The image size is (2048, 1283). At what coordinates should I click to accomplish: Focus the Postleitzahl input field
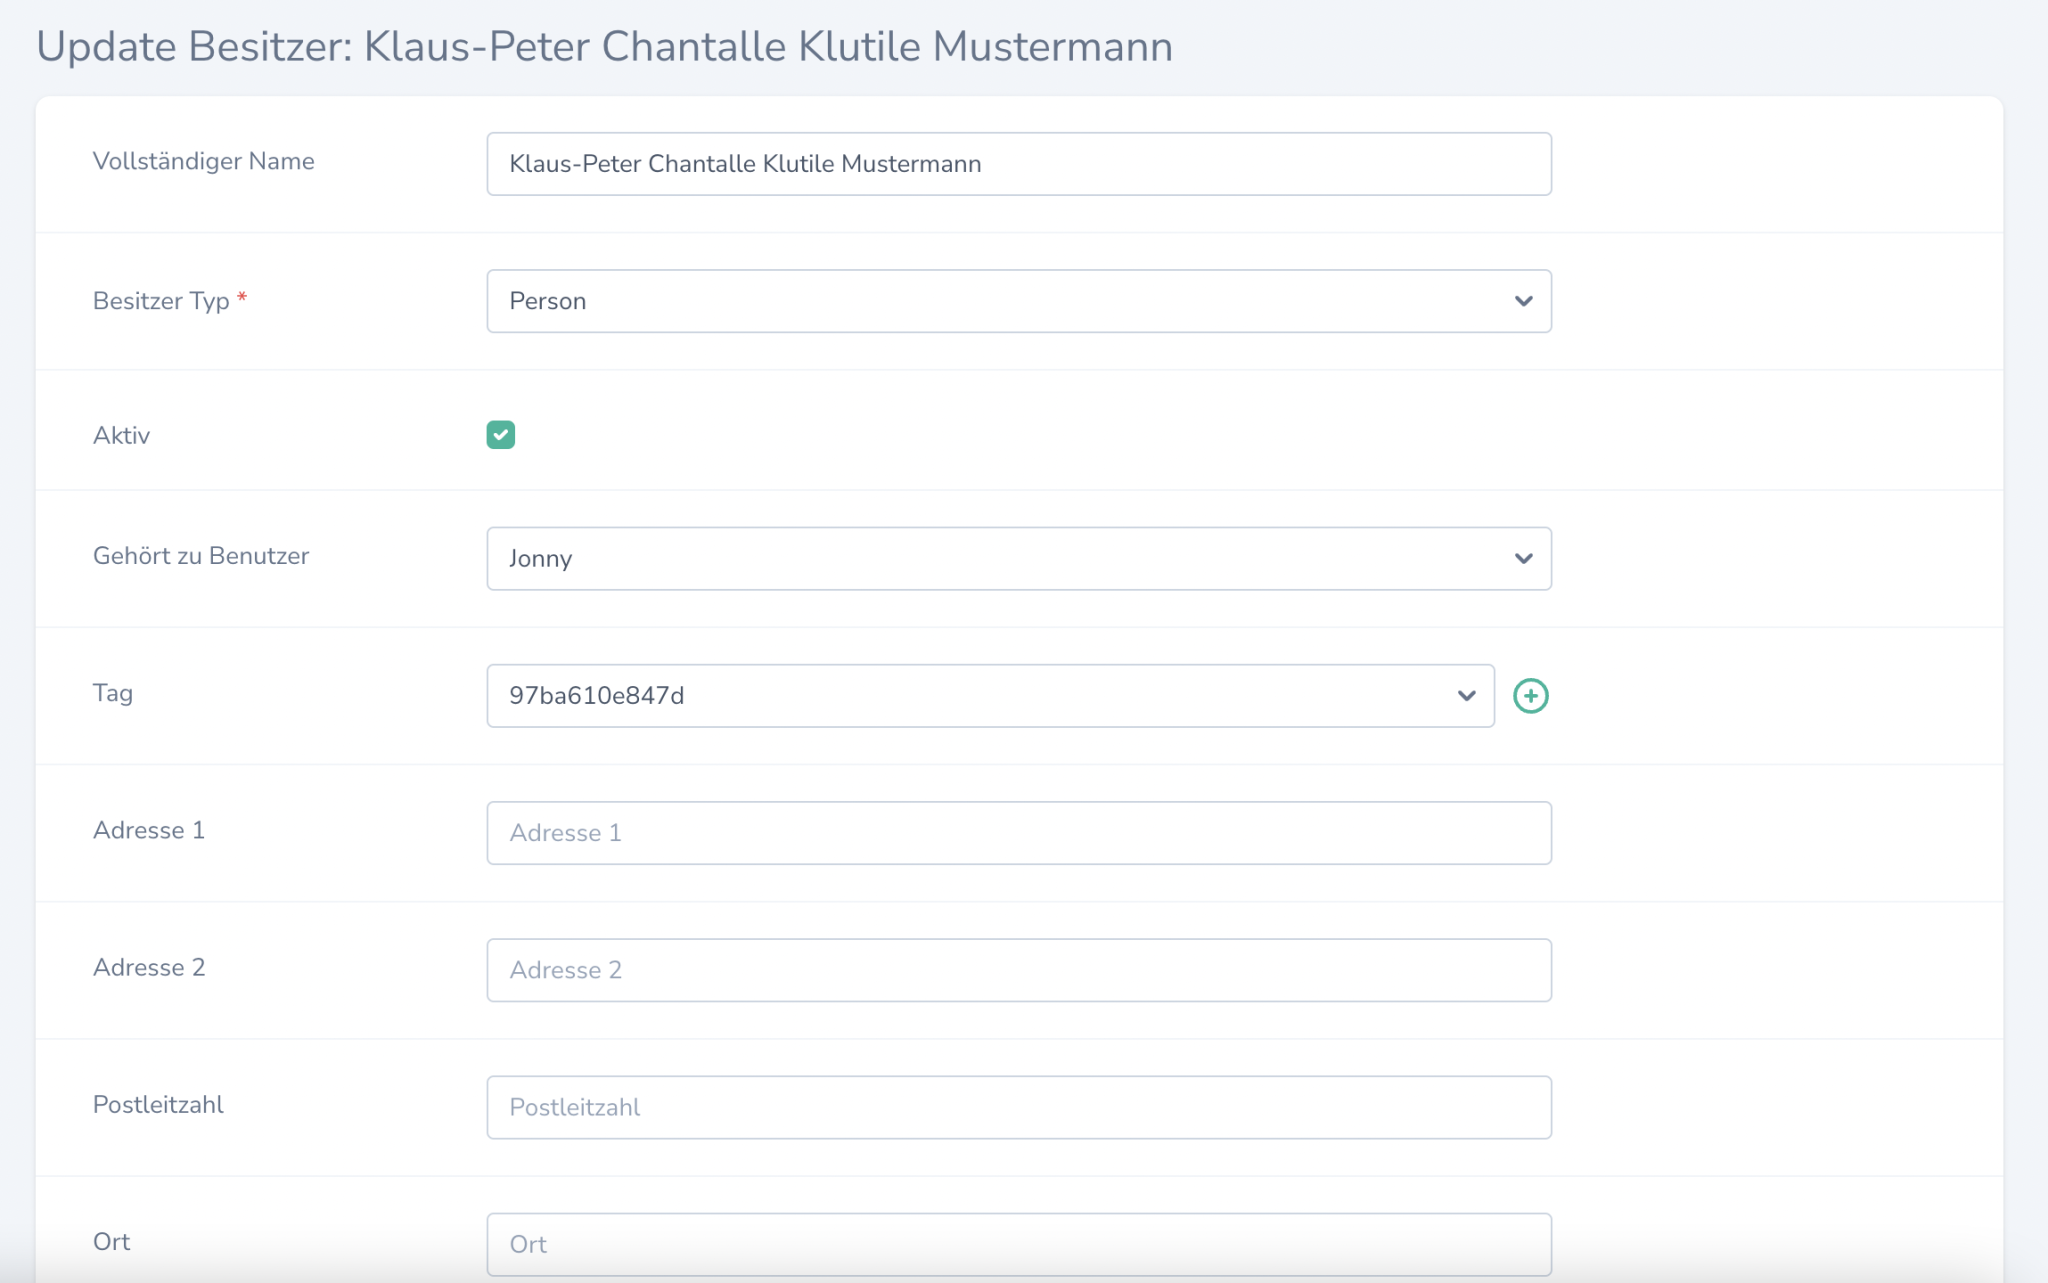pyautogui.click(x=1018, y=1107)
